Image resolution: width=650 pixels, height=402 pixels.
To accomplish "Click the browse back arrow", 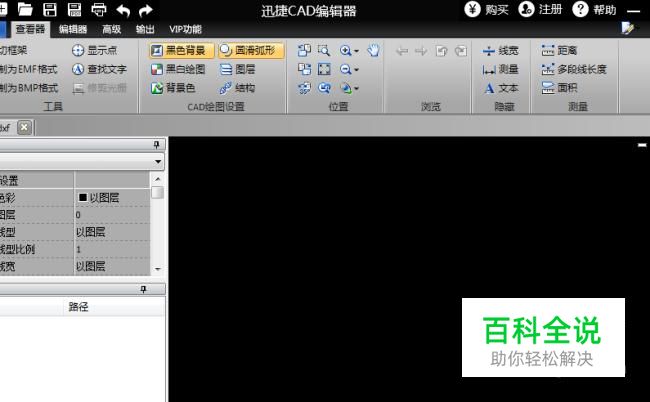I will click(402, 51).
